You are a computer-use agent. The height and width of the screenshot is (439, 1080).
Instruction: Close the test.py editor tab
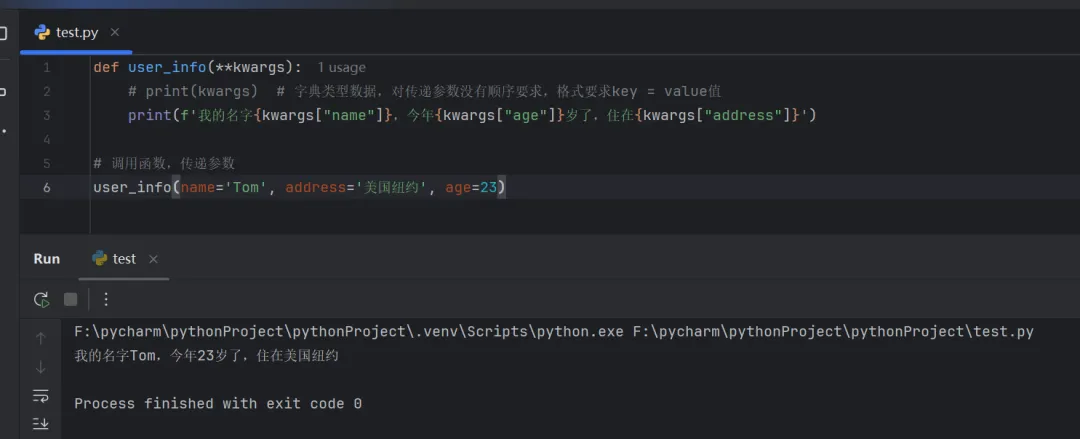[115, 33]
